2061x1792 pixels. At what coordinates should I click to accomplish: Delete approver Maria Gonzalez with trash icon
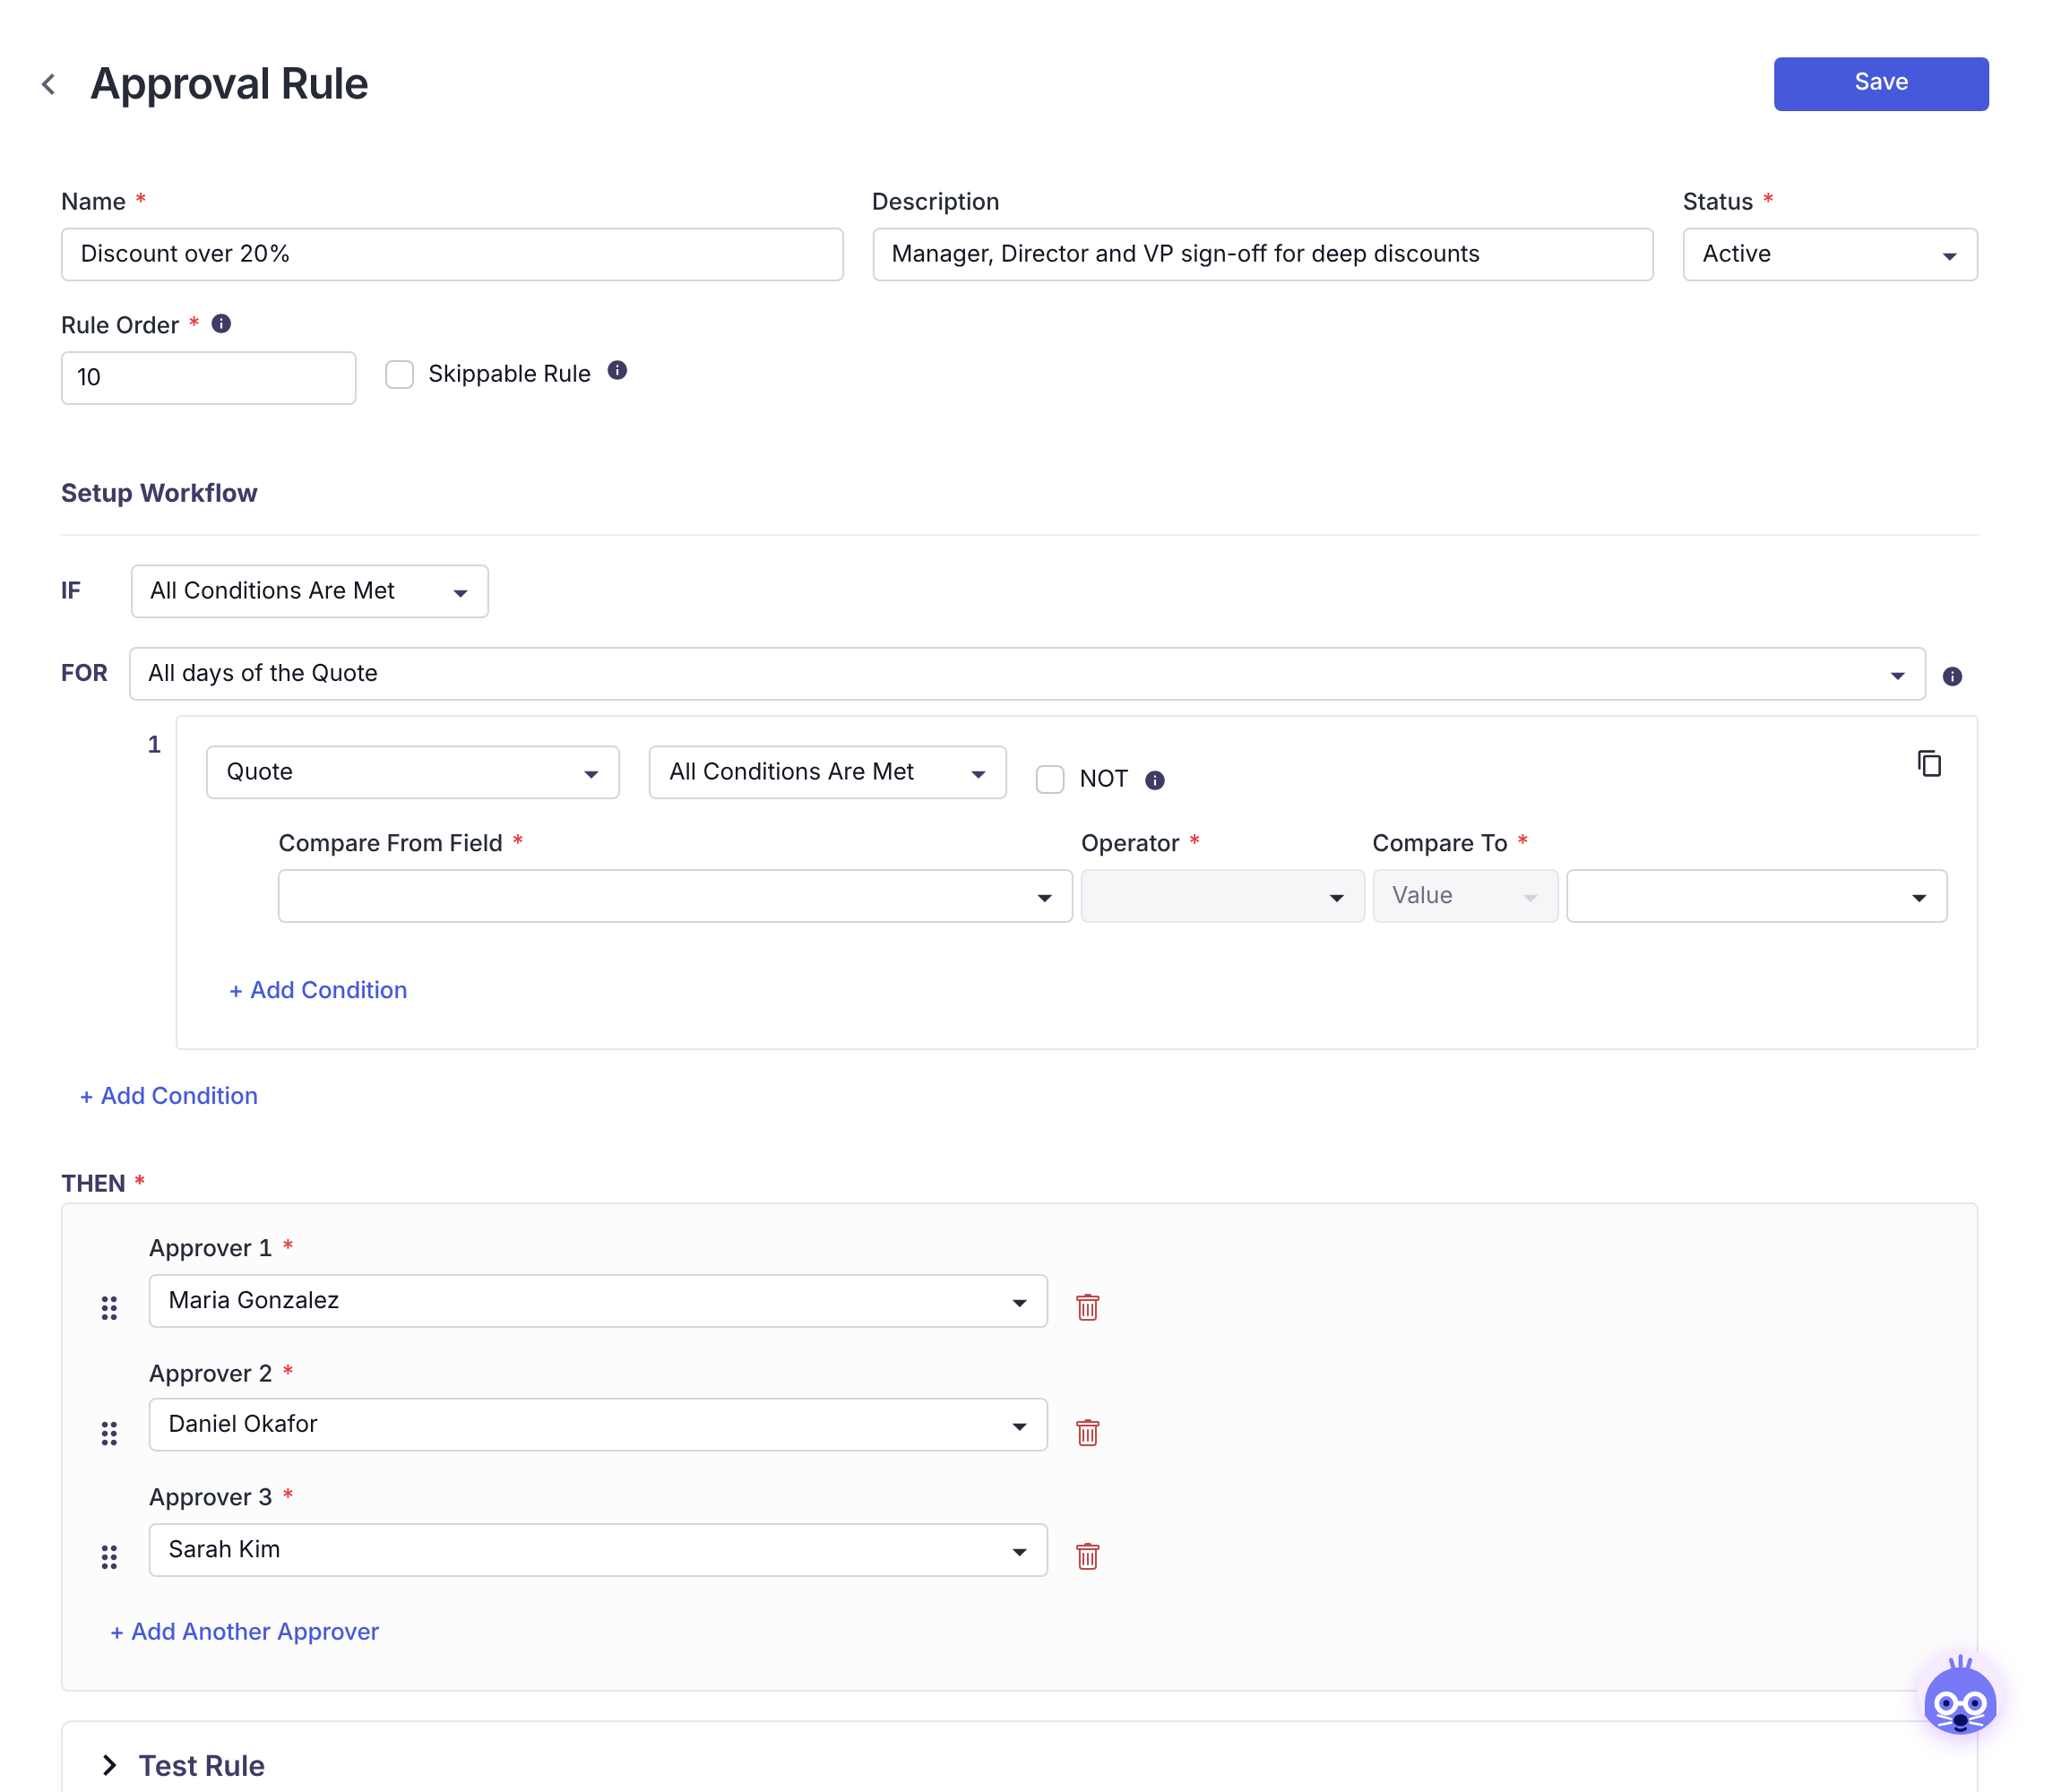point(1088,1307)
